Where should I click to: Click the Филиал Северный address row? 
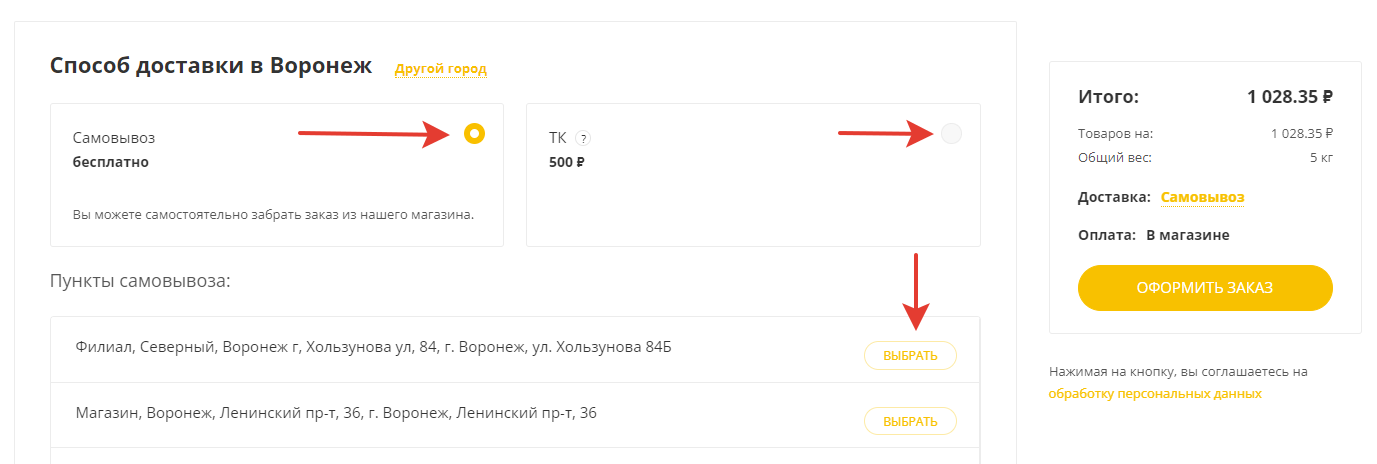point(373,348)
